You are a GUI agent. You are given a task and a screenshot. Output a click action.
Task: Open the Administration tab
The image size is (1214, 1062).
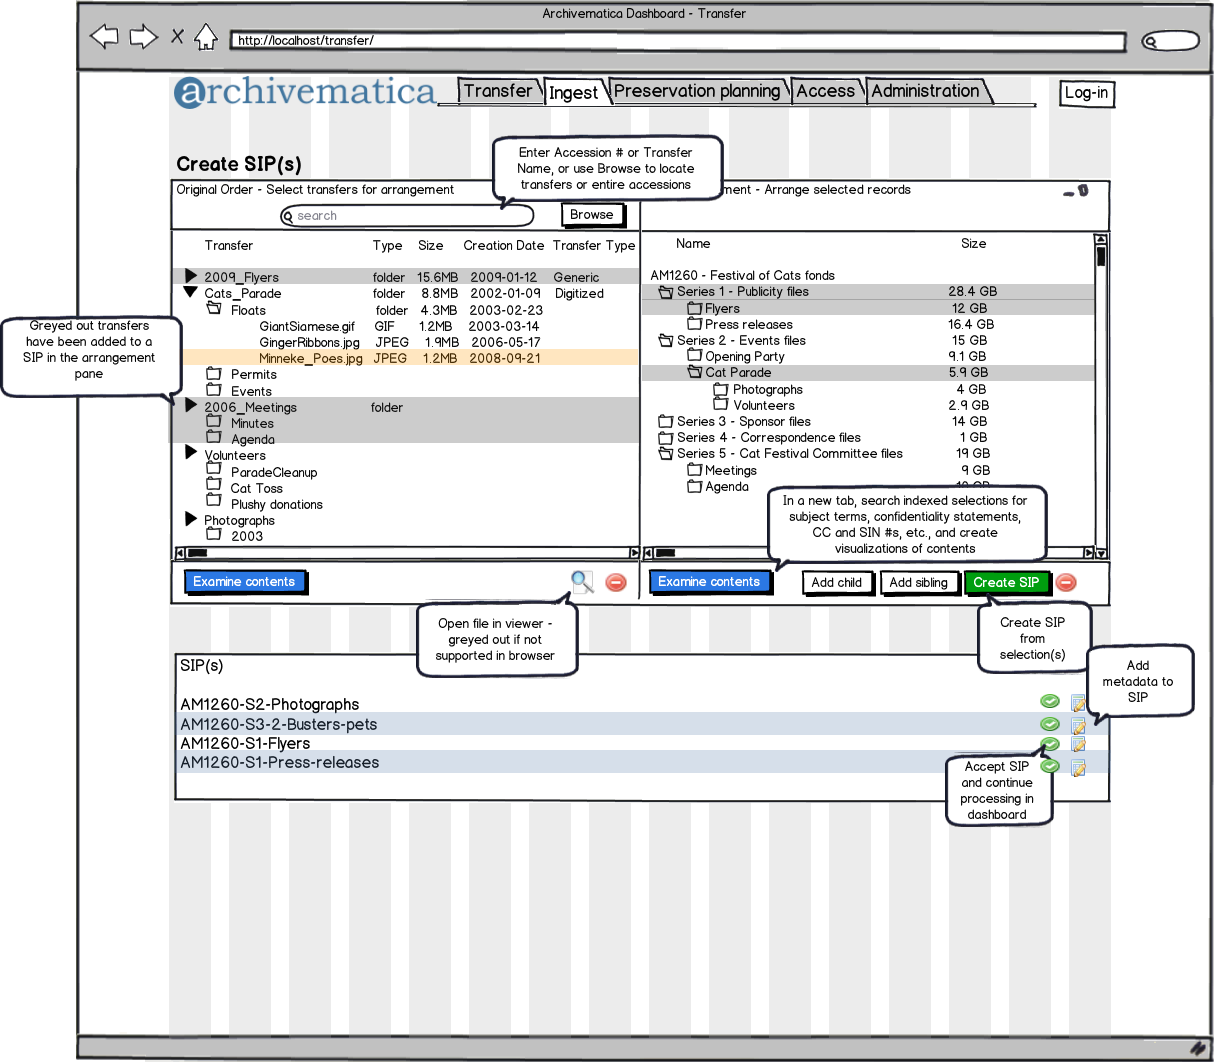[x=925, y=91]
